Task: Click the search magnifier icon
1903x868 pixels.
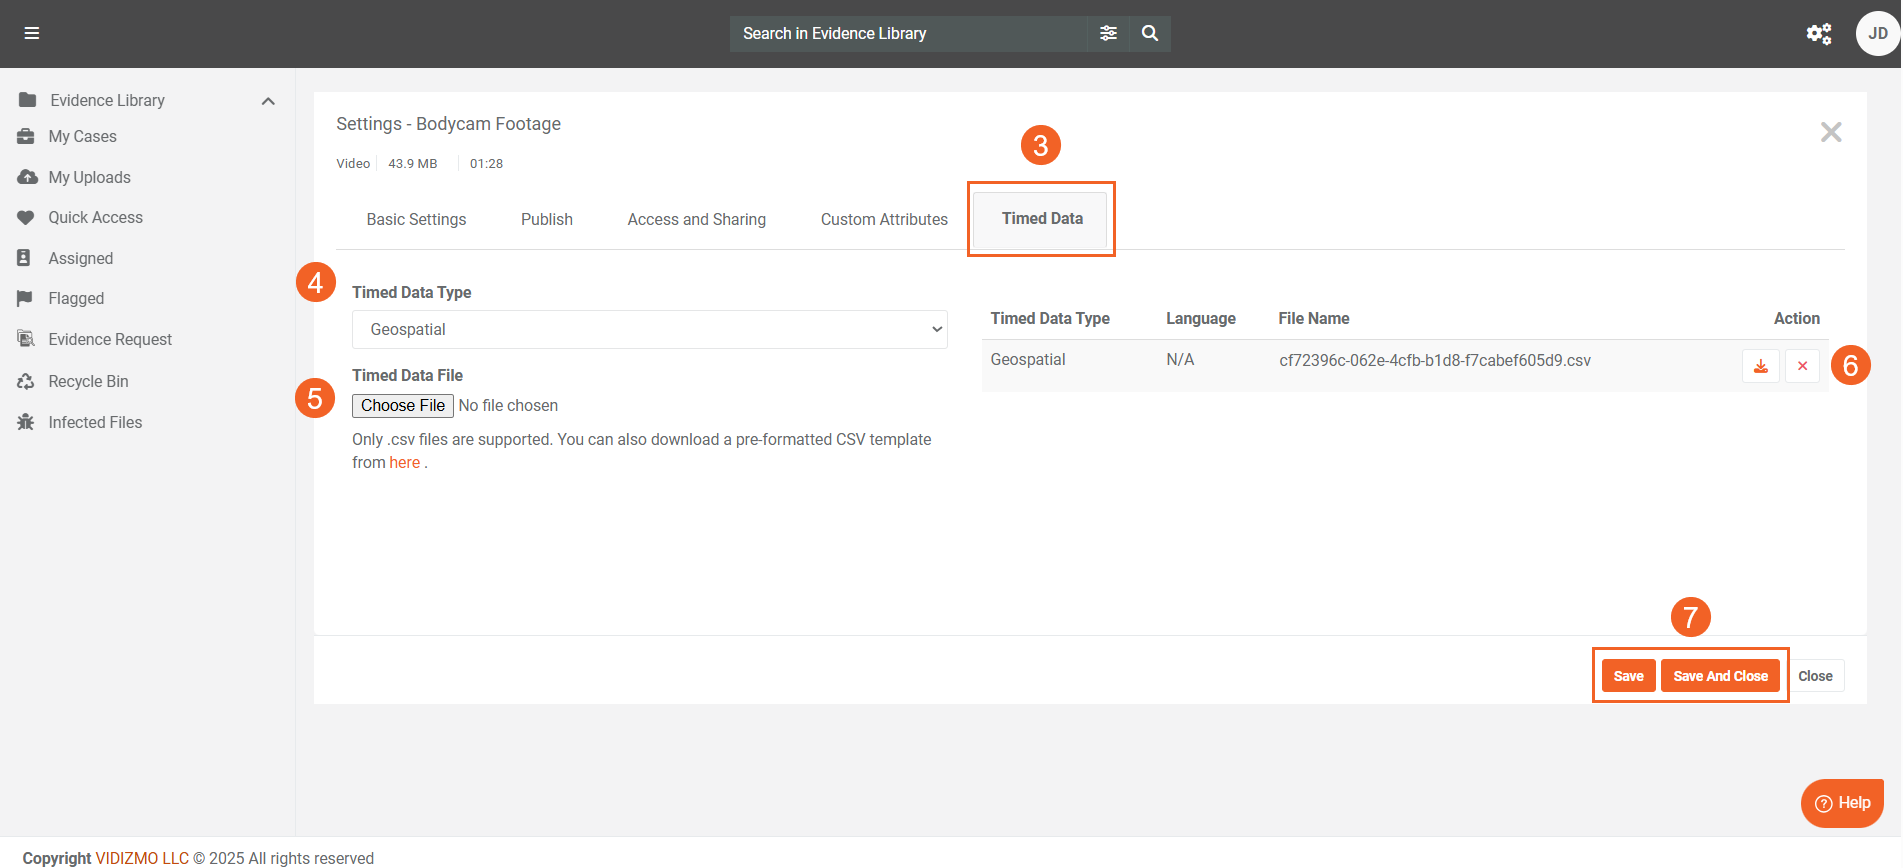Action: [x=1150, y=33]
